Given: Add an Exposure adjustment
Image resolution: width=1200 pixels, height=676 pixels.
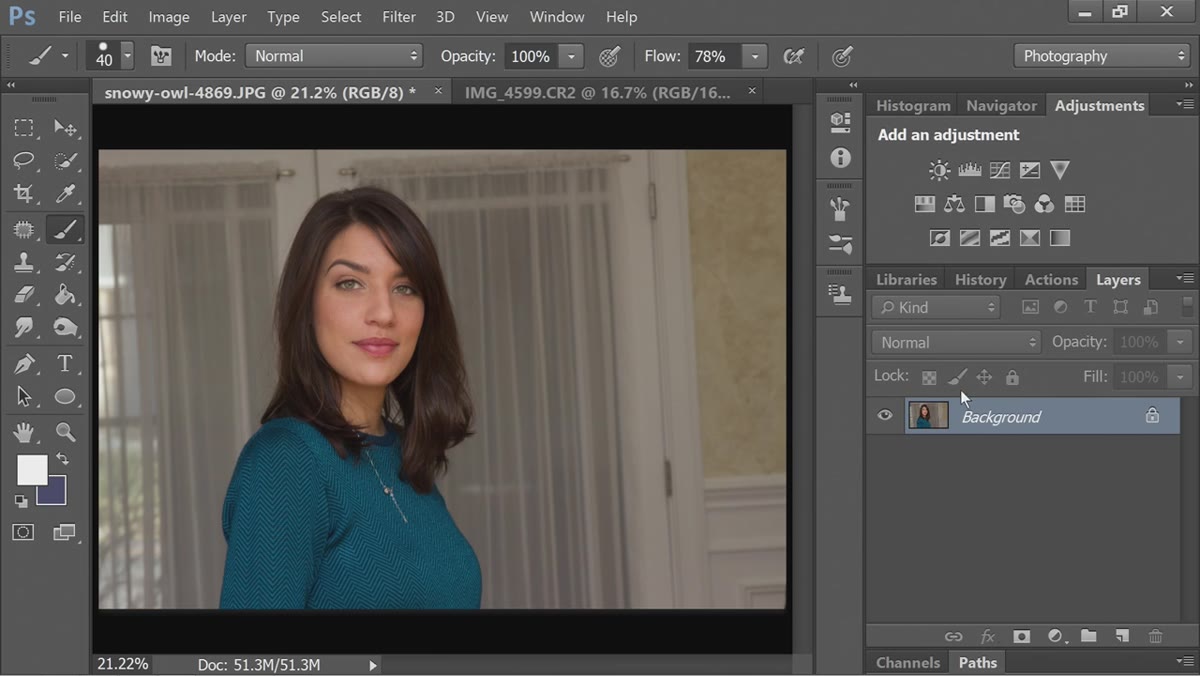Looking at the screenshot, I should pos(1029,171).
